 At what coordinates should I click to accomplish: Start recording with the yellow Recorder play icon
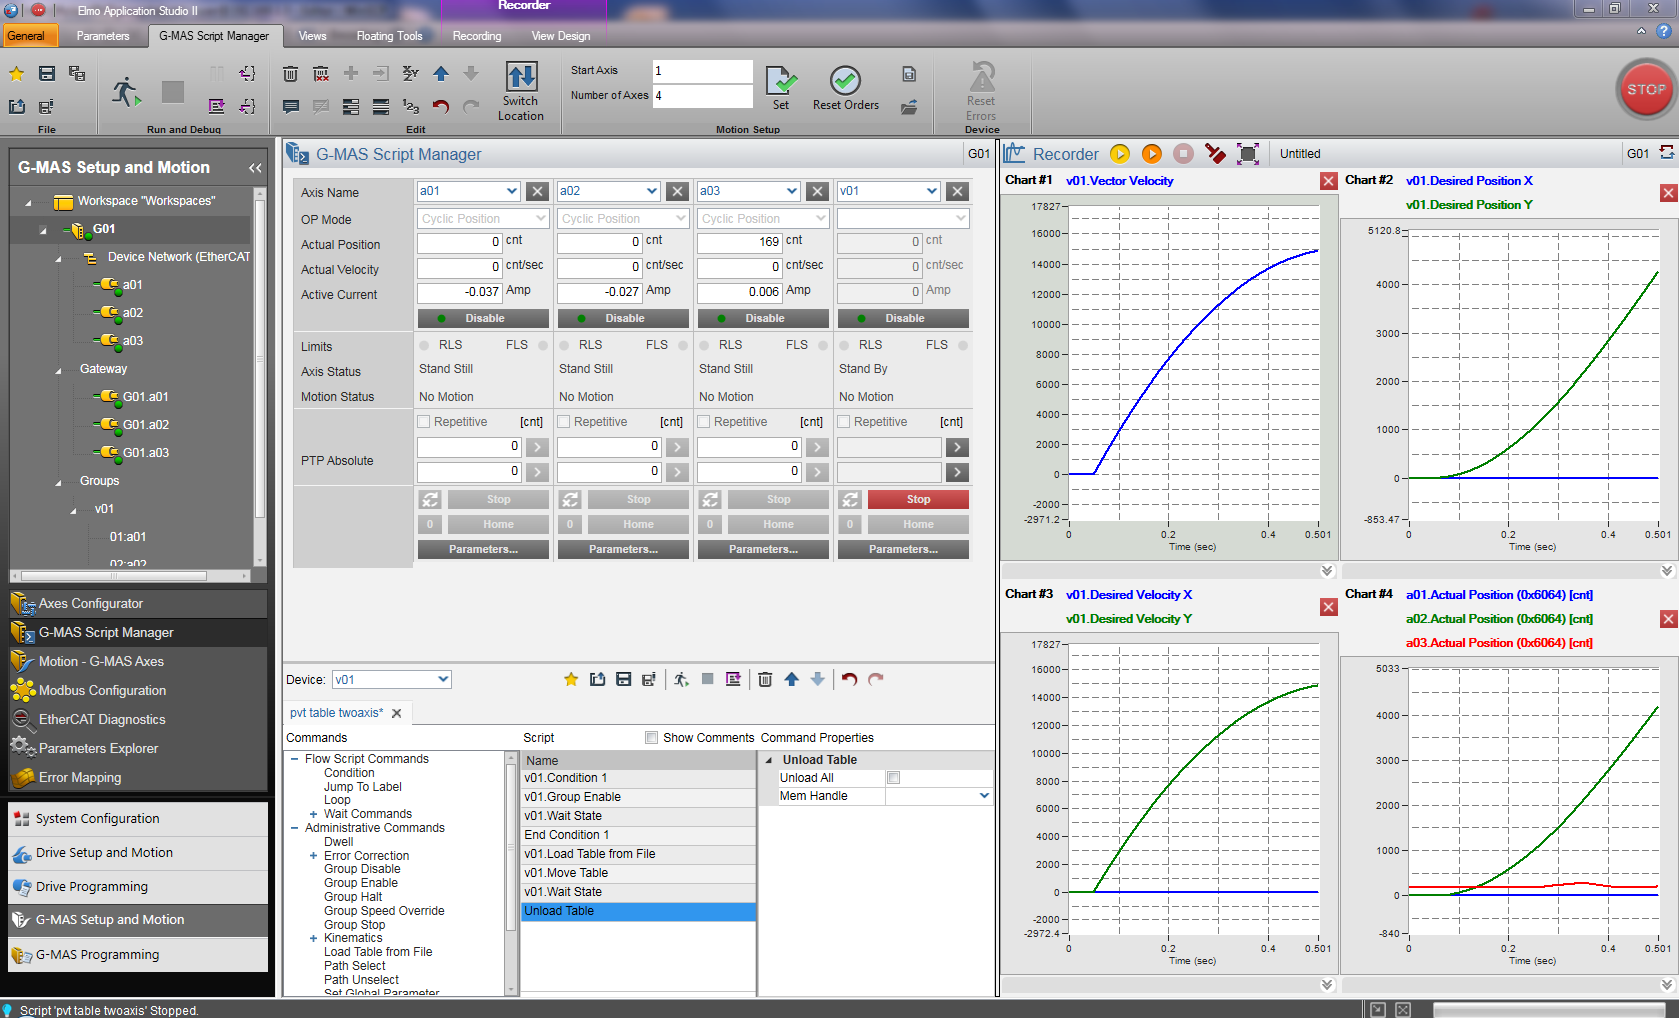(x=1120, y=153)
